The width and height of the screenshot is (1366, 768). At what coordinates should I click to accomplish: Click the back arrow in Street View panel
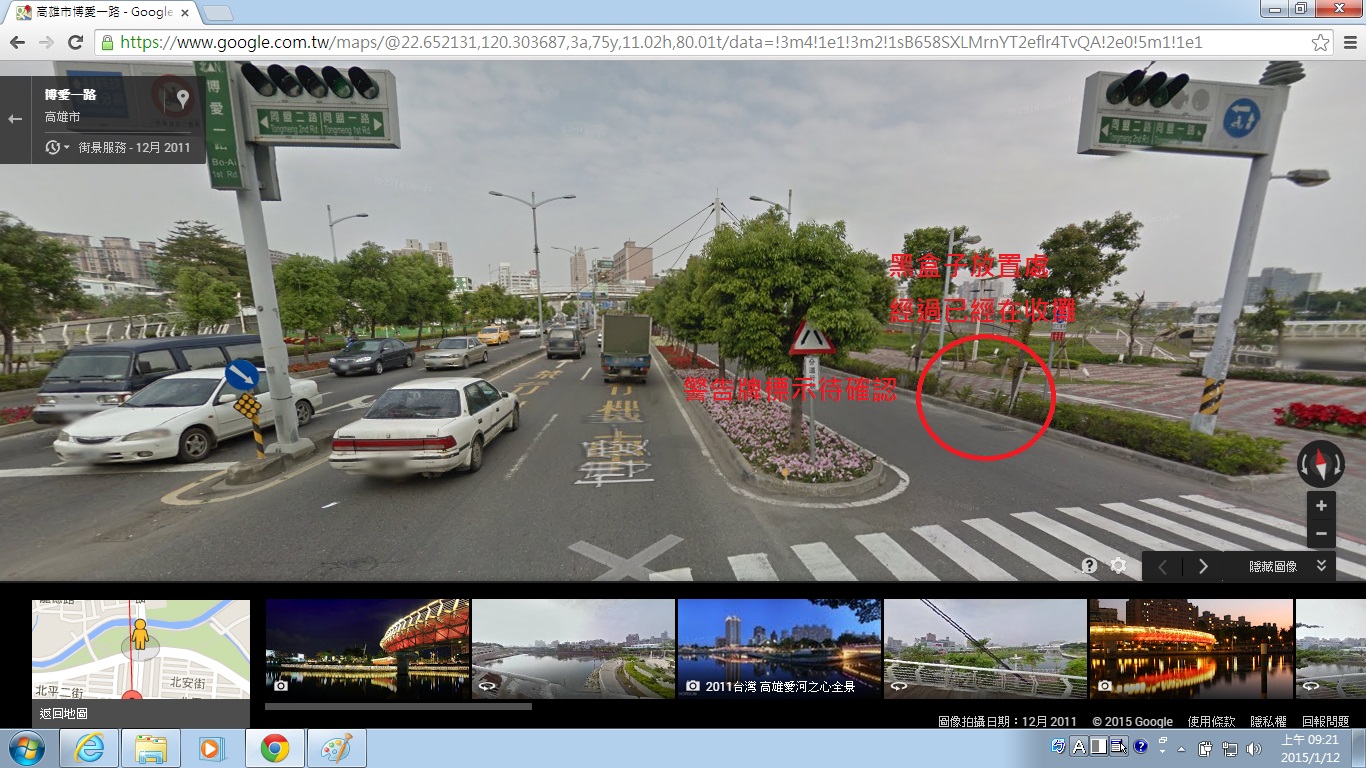[x=15, y=119]
